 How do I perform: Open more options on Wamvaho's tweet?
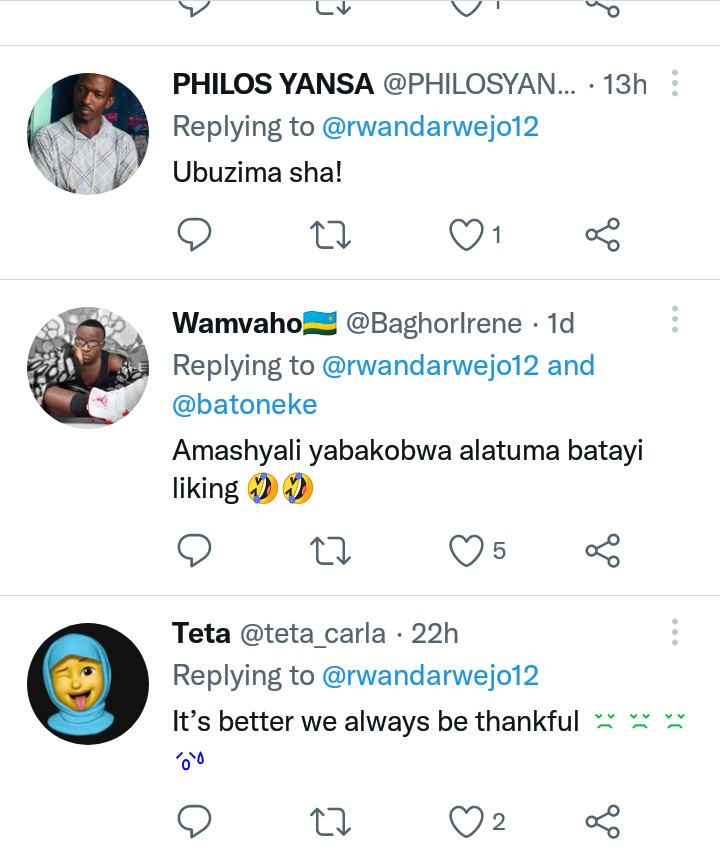tap(676, 319)
